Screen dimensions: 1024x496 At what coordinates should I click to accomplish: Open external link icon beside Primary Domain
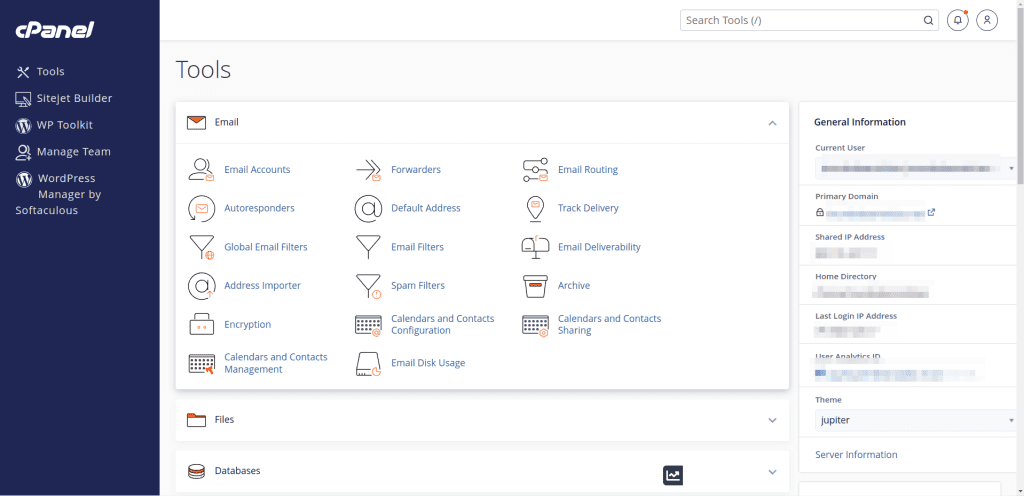click(931, 212)
